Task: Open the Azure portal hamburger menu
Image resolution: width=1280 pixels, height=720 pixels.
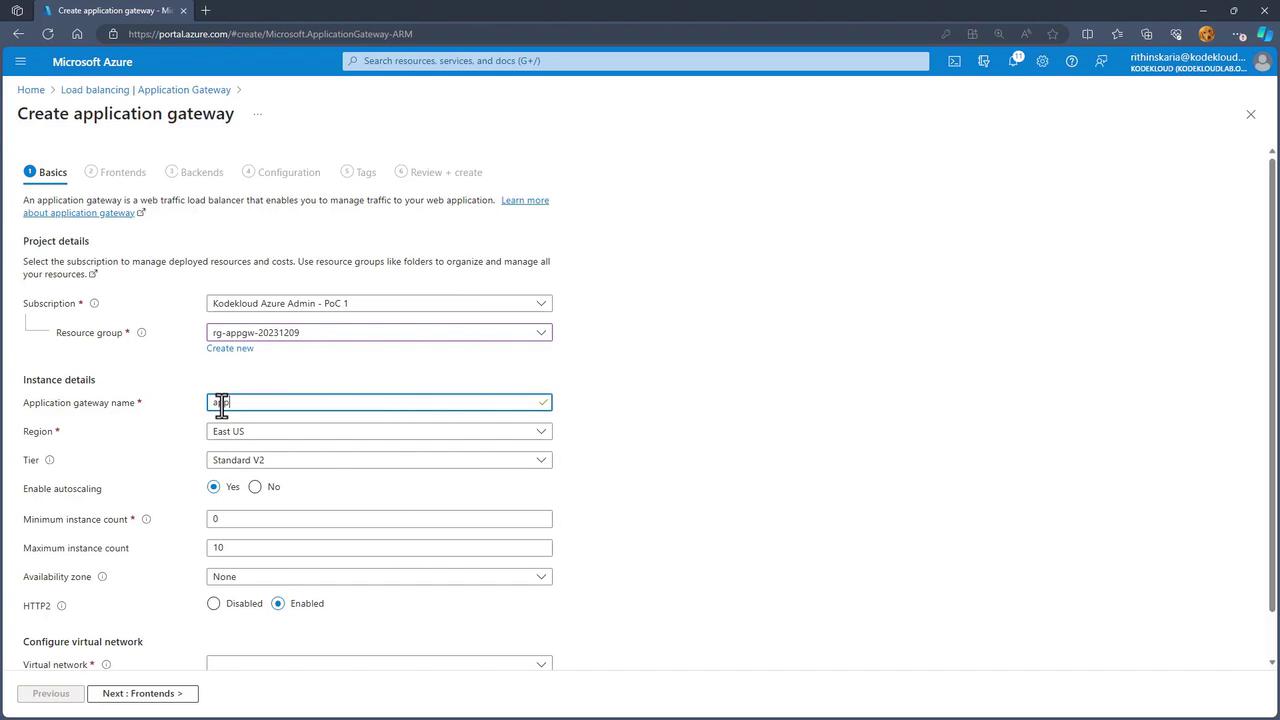Action: click(20, 61)
